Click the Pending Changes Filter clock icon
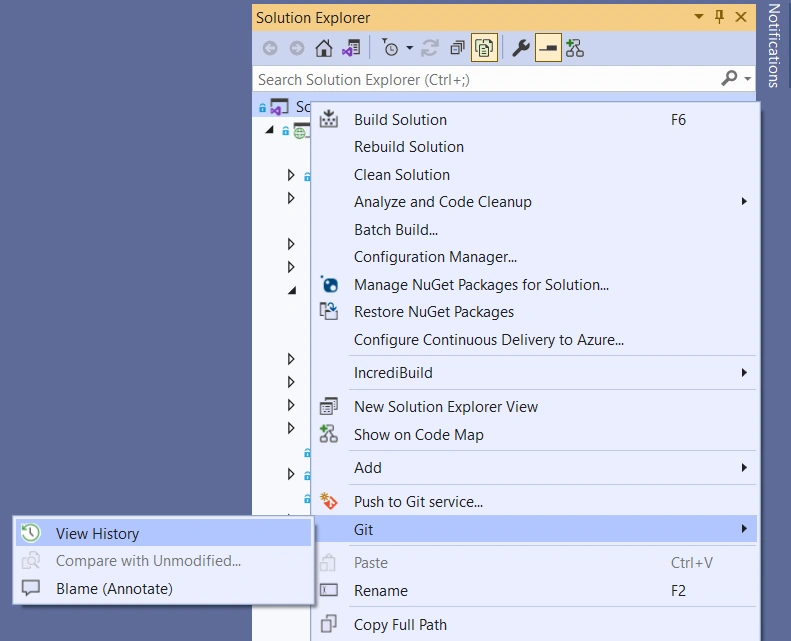 (389, 48)
